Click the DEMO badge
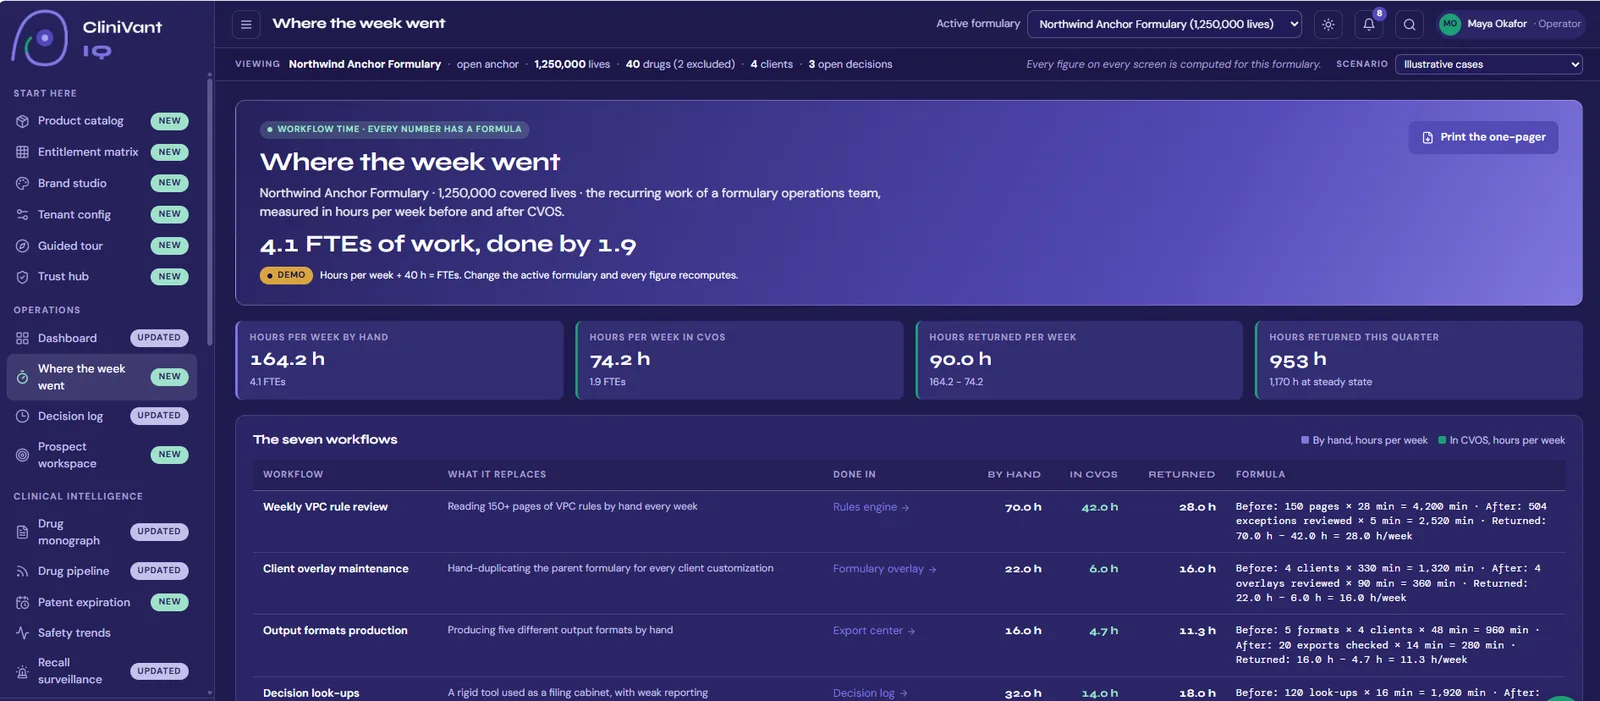The width and height of the screenshot is (1600, 701). coord(286,275)
